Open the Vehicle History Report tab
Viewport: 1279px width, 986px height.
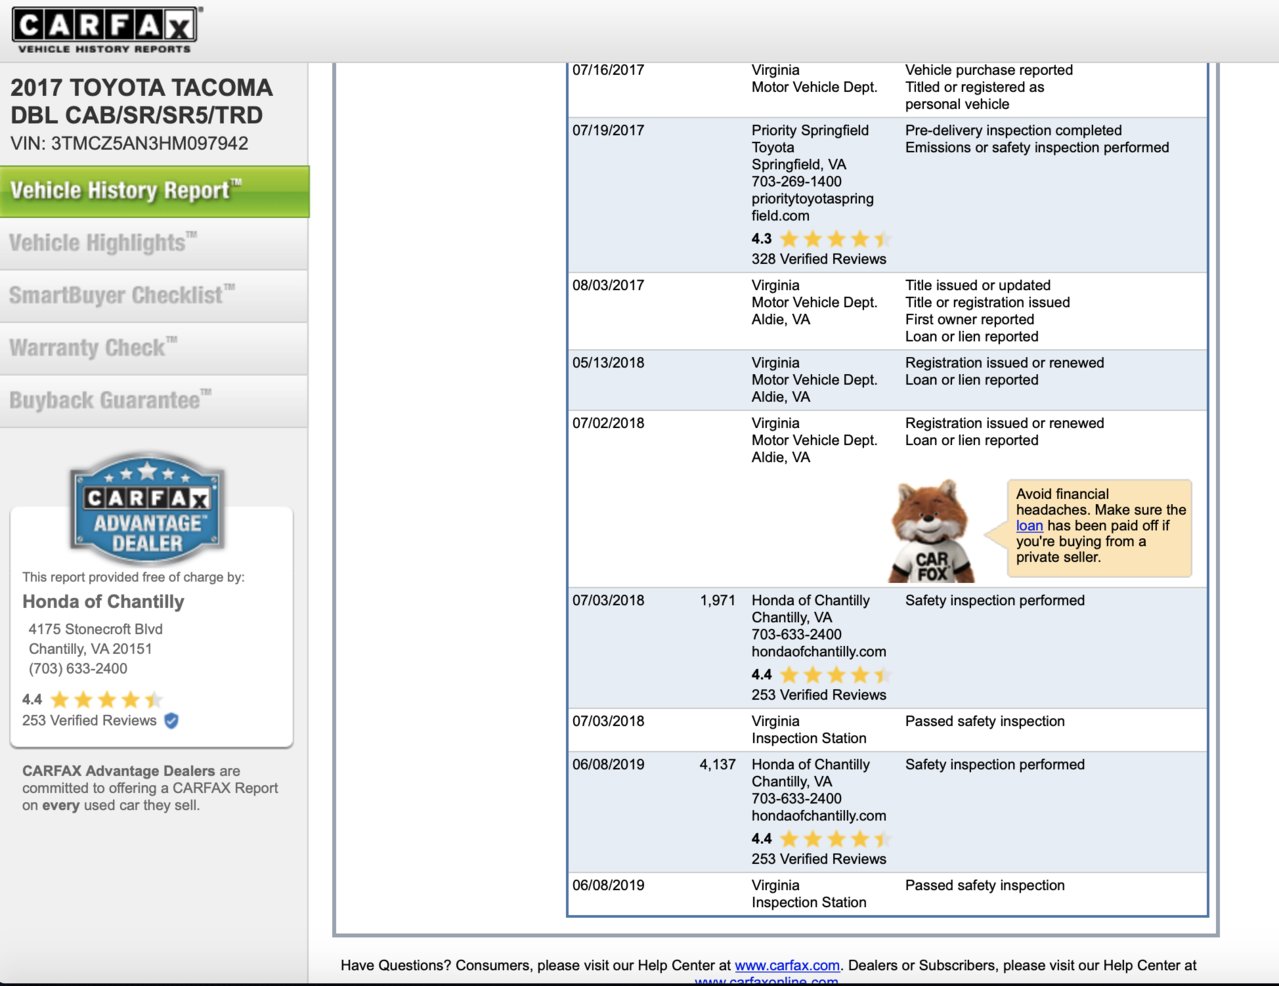154,191
